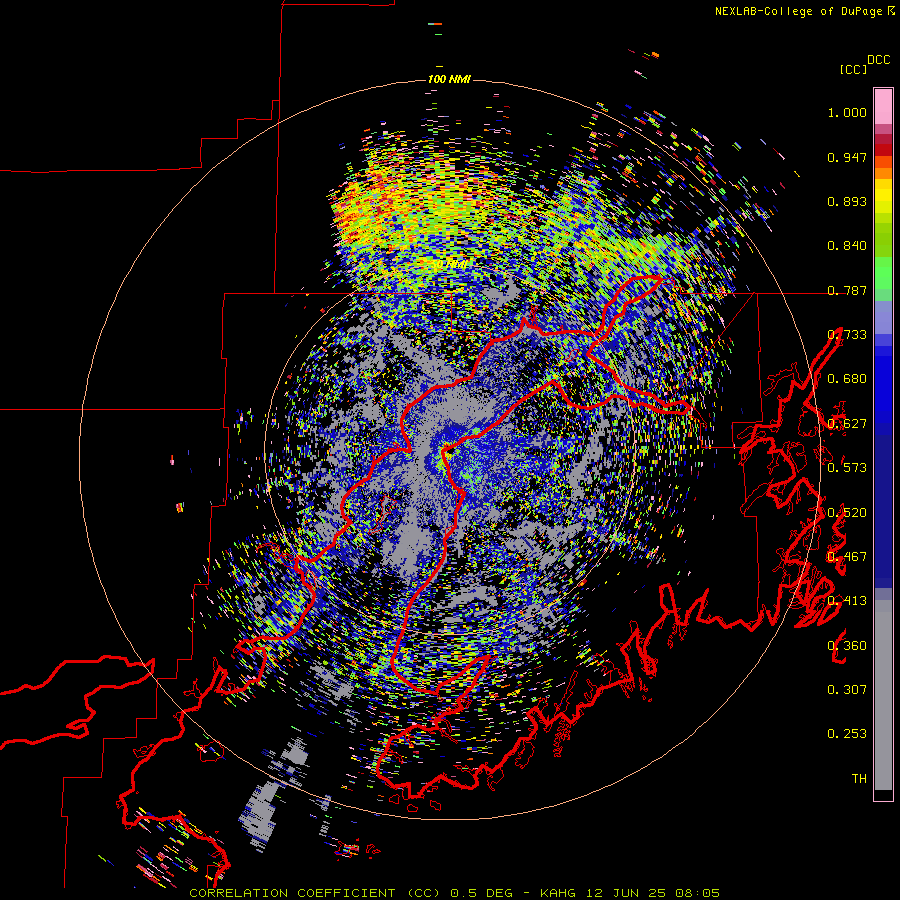This screenshot has height=900, width=900.
Task: Select the 0.947 scale value
Action: [x=847, y=157]
